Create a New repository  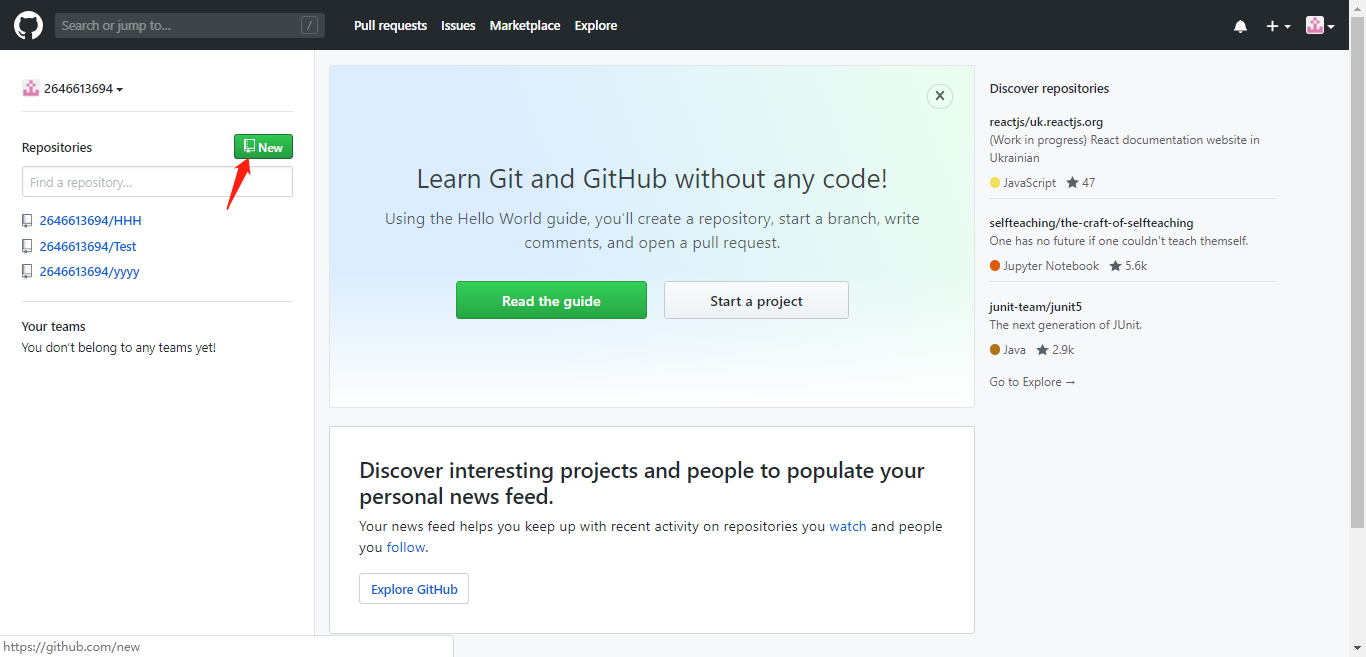click(x=263, y=147)
